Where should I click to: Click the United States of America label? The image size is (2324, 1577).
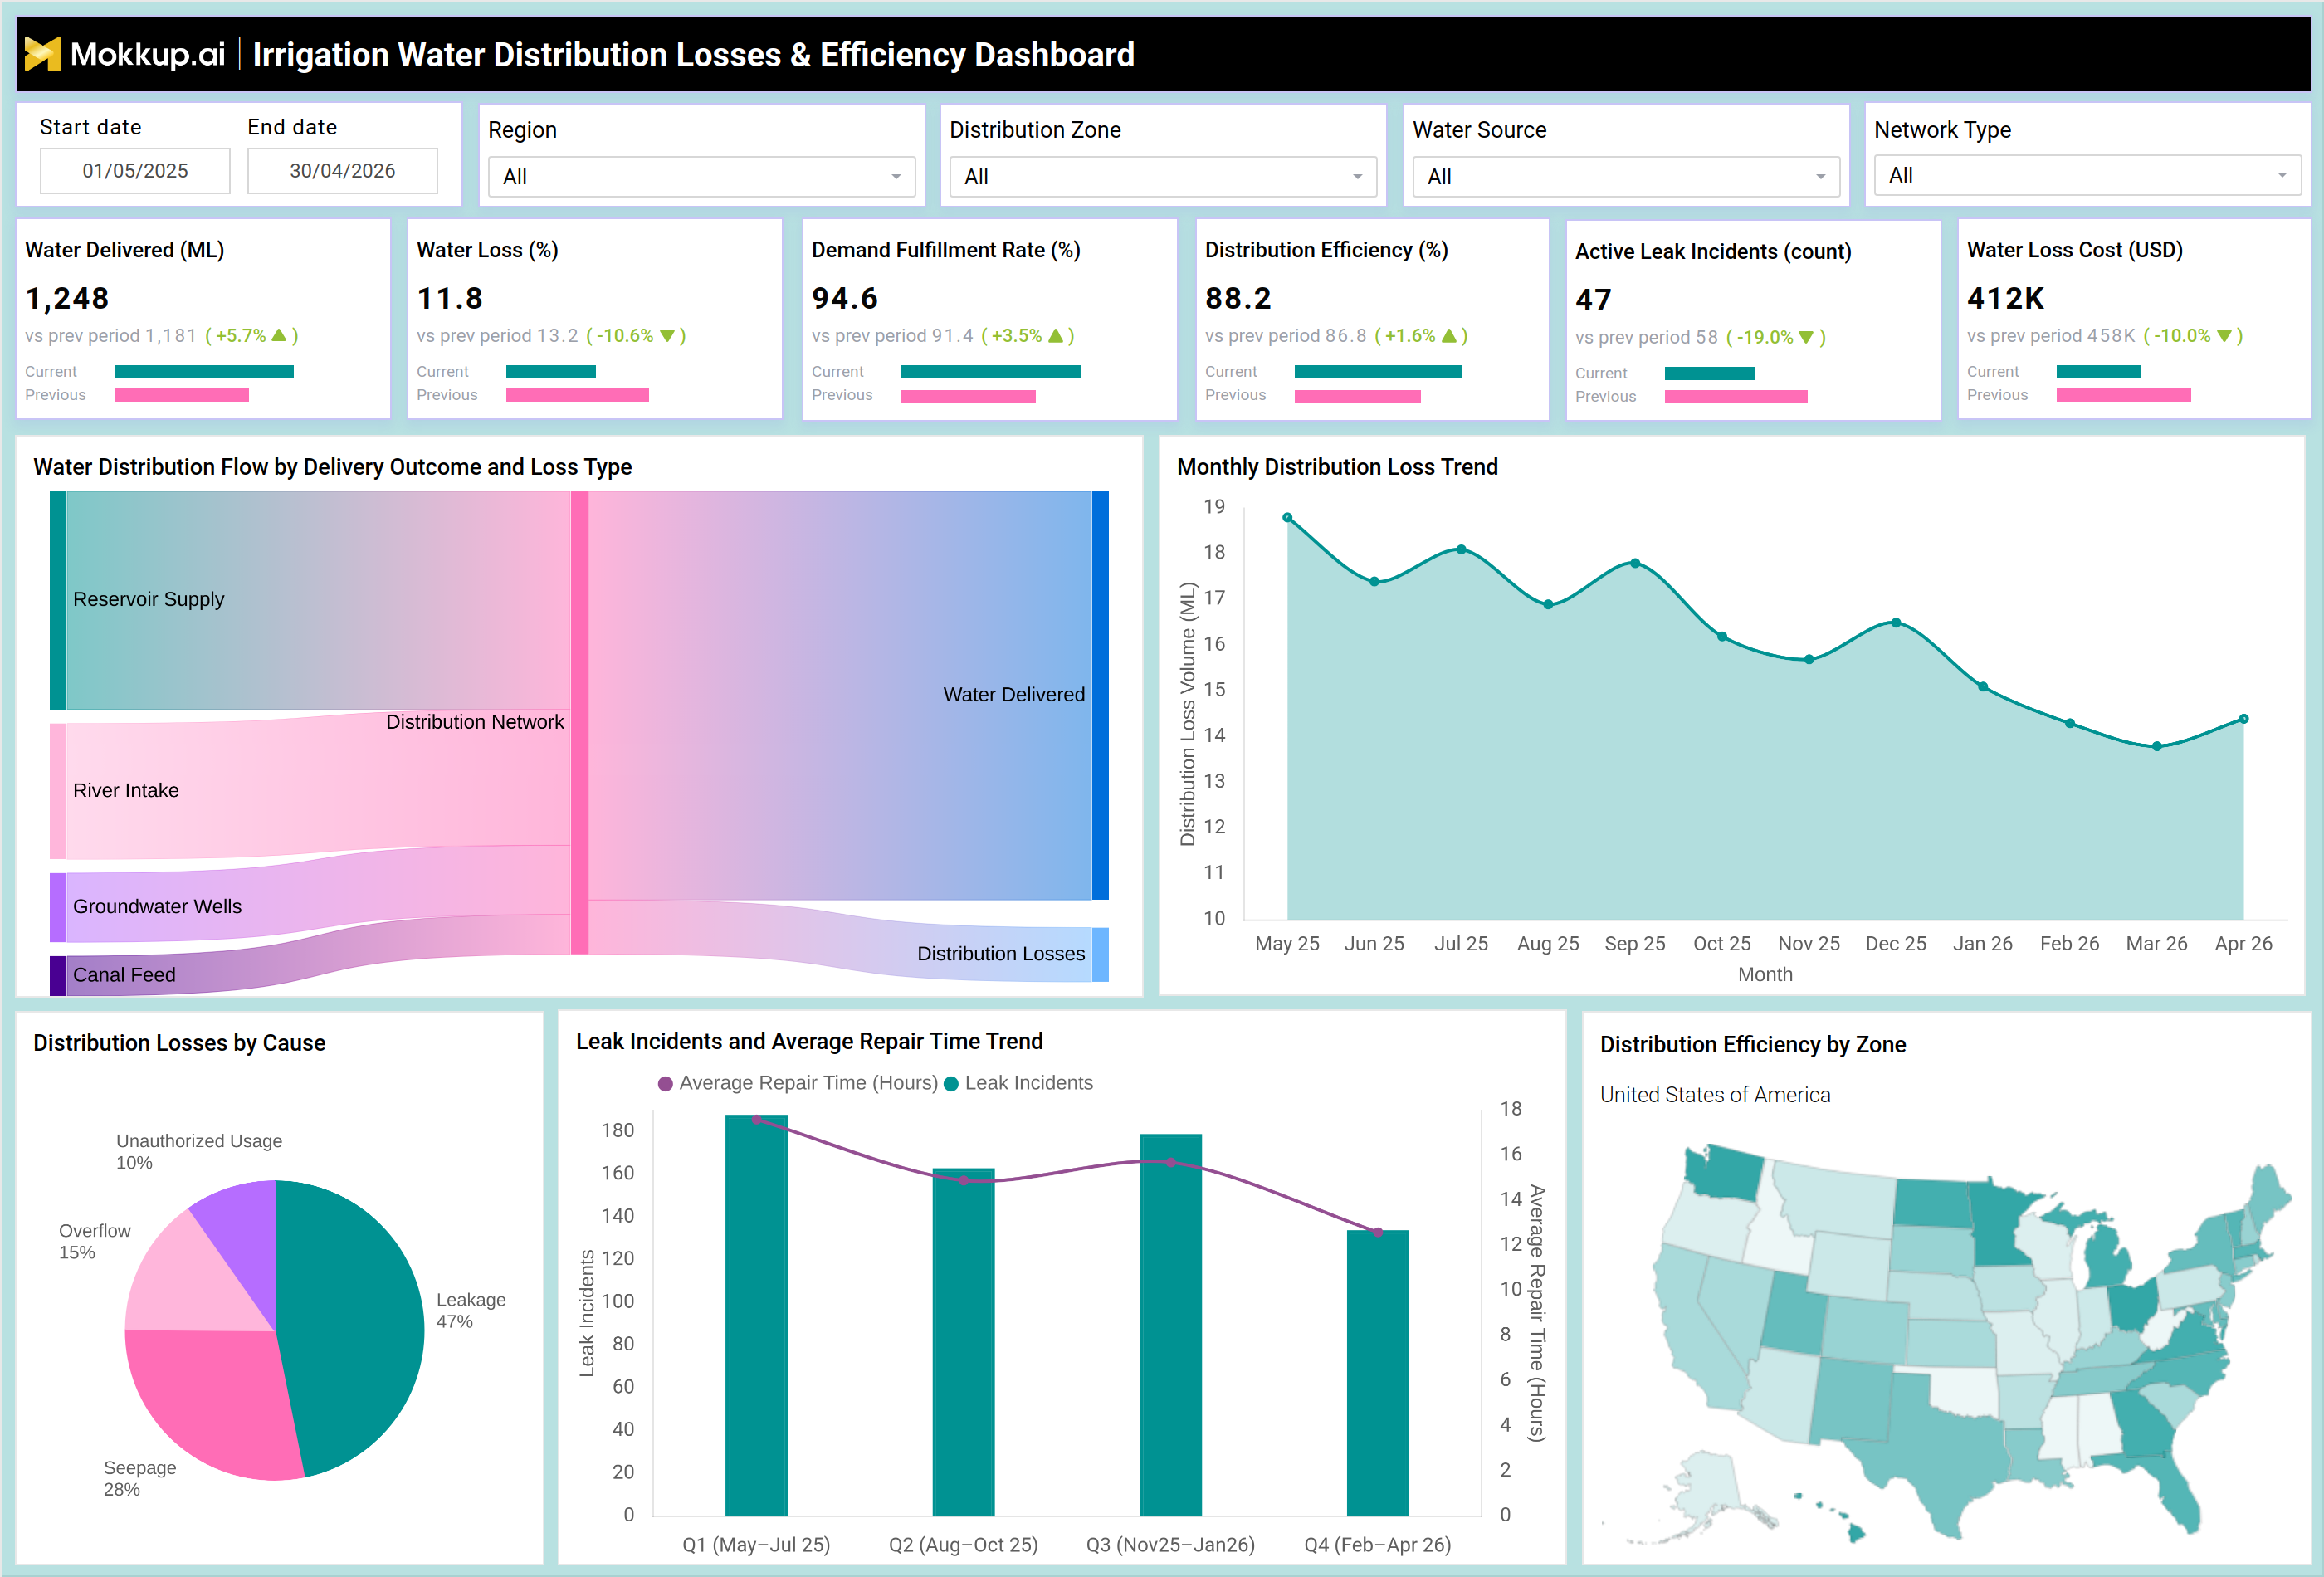pyautogui.click(x=1715, y=1095)
